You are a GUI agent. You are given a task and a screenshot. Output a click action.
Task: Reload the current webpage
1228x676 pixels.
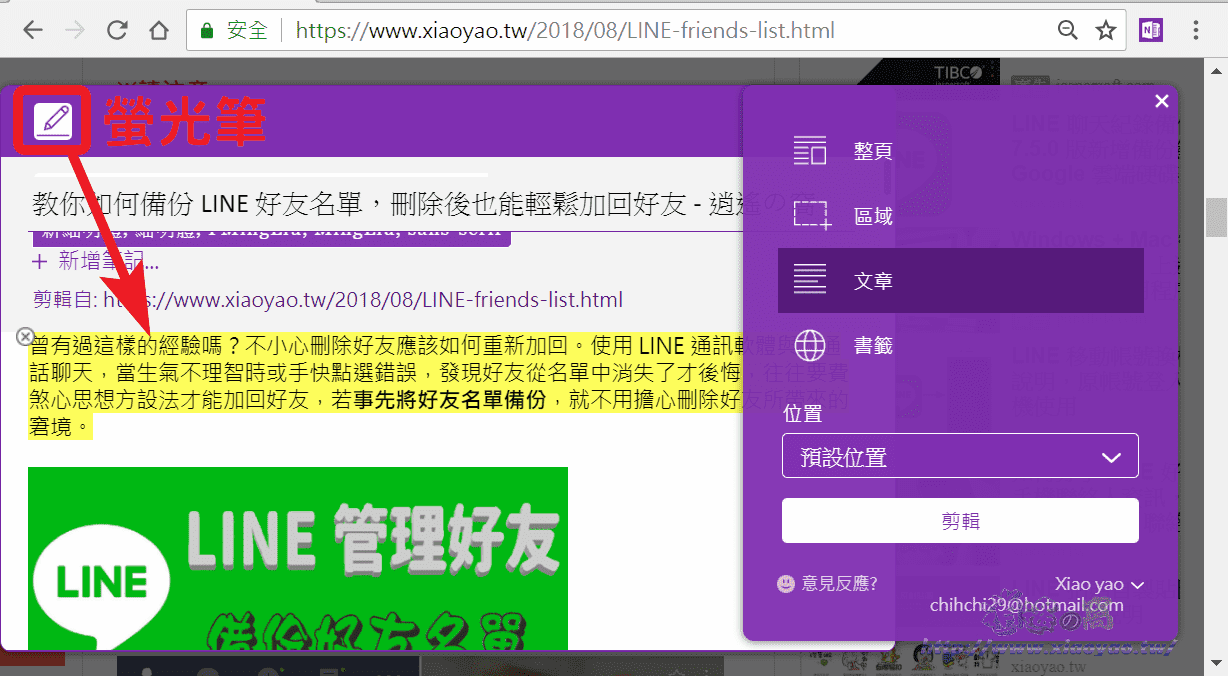[117, 30]
